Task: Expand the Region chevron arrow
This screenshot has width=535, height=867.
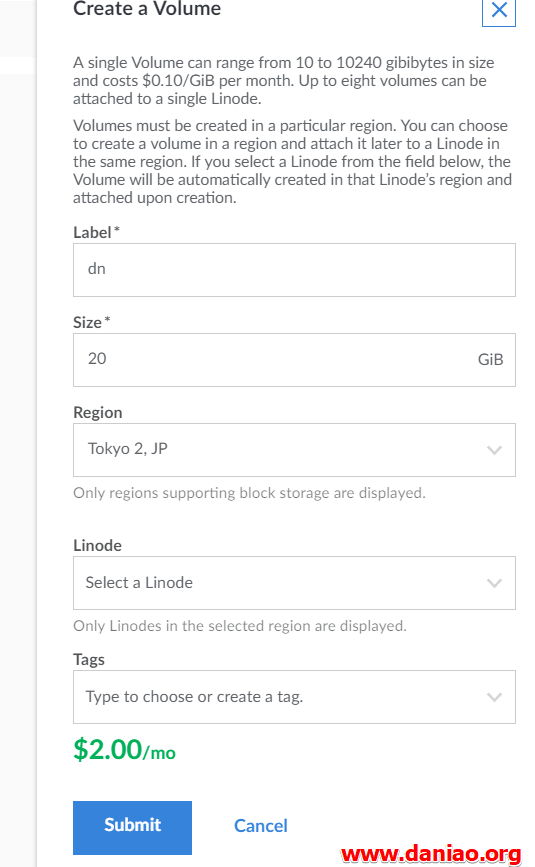Action: tap(494, 450)
